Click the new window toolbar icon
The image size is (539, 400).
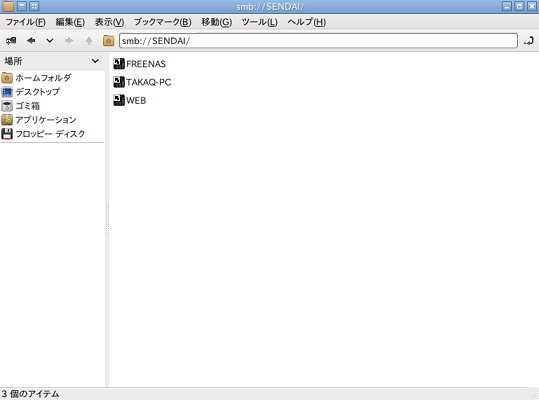(x=11, y=41)
